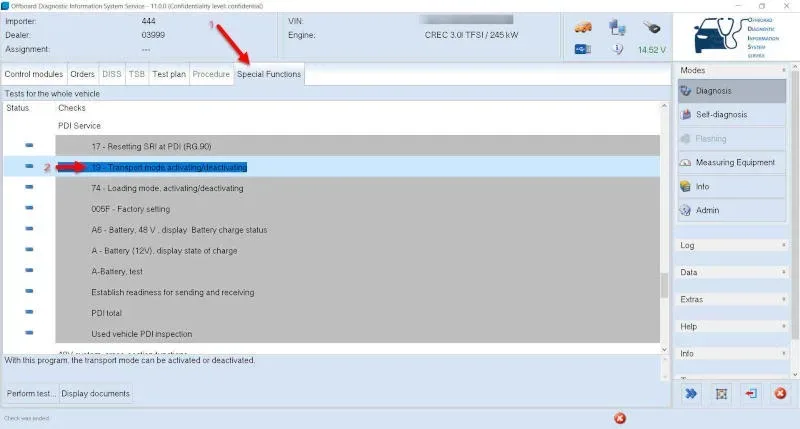Click status dash icon for A-Battery, test

coord(29,270)
